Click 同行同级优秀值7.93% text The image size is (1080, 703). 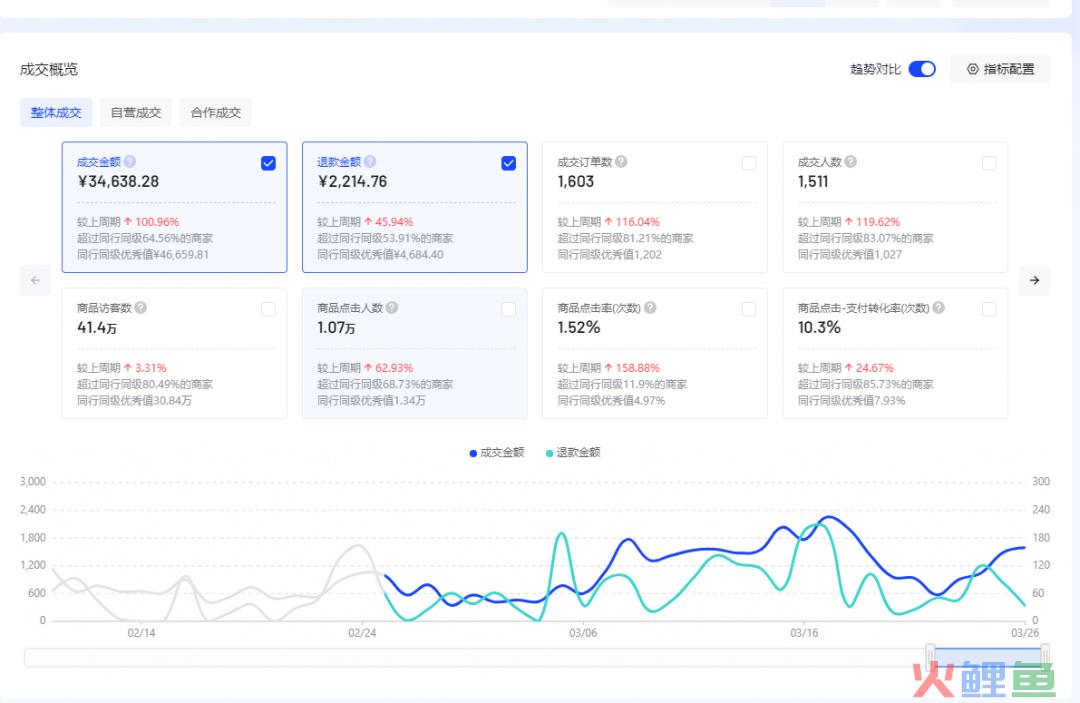851,400
